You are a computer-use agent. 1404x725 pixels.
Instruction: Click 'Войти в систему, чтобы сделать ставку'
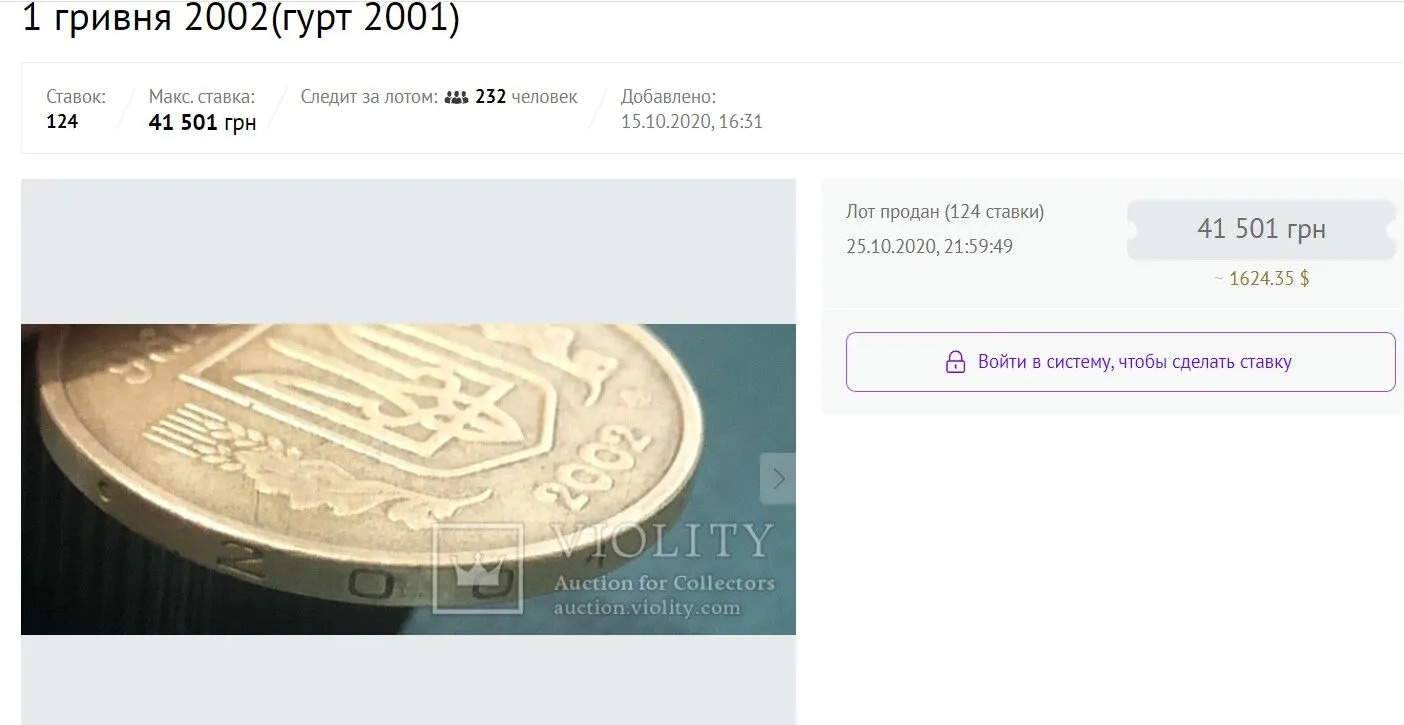[1134, 362]
